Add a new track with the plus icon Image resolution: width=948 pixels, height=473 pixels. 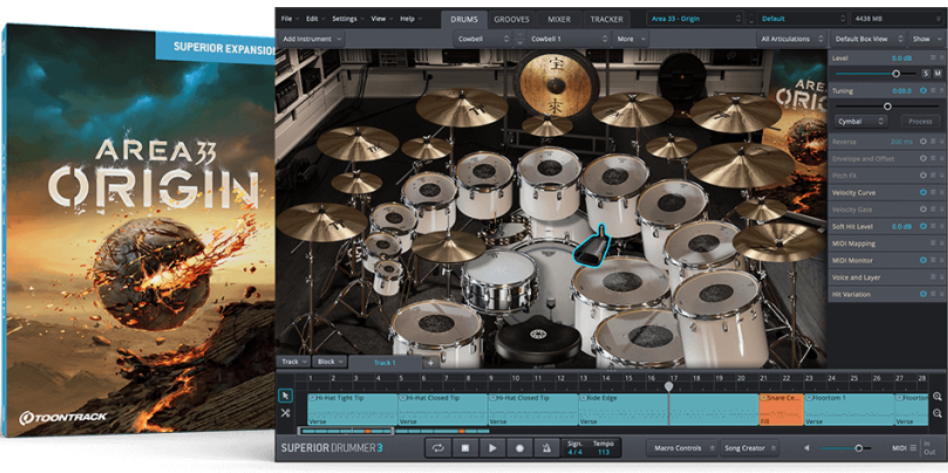click(x=430, y=363)
